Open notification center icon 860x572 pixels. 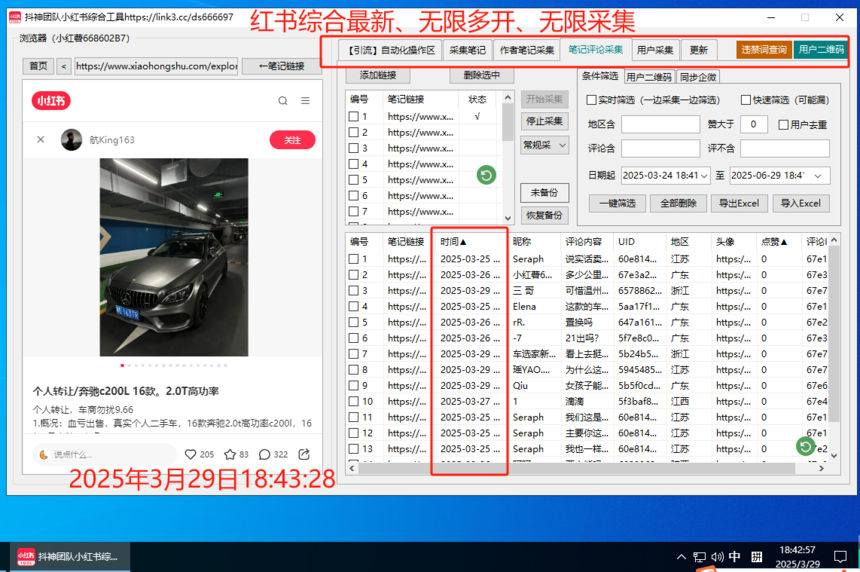coord(840,557)
